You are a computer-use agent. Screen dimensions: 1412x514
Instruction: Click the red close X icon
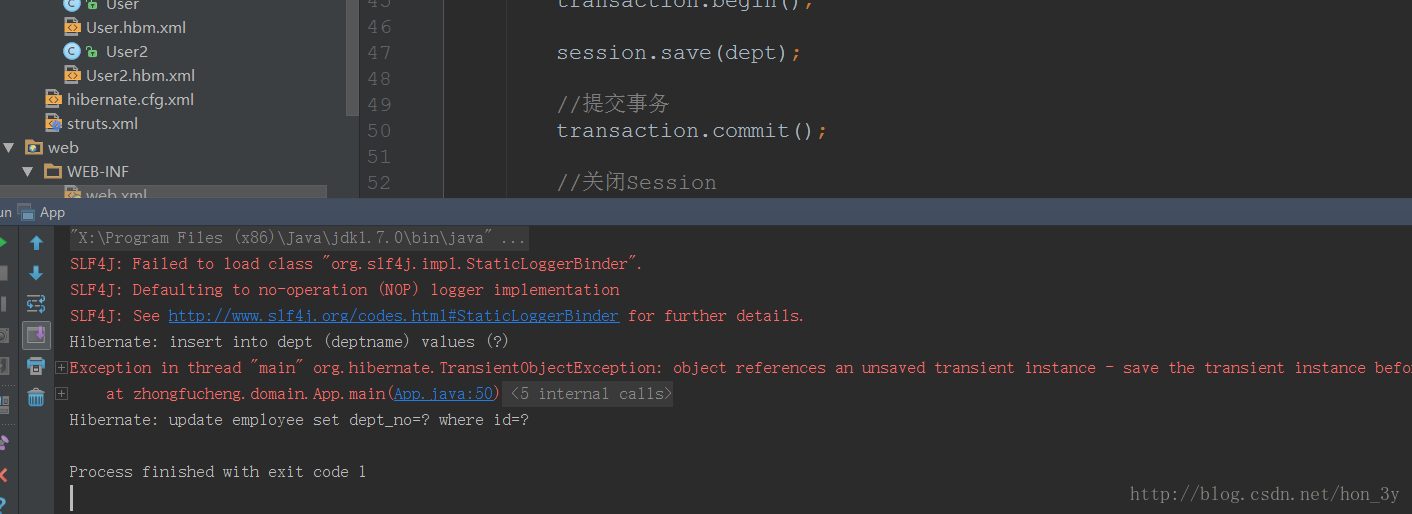pos(3,474)
